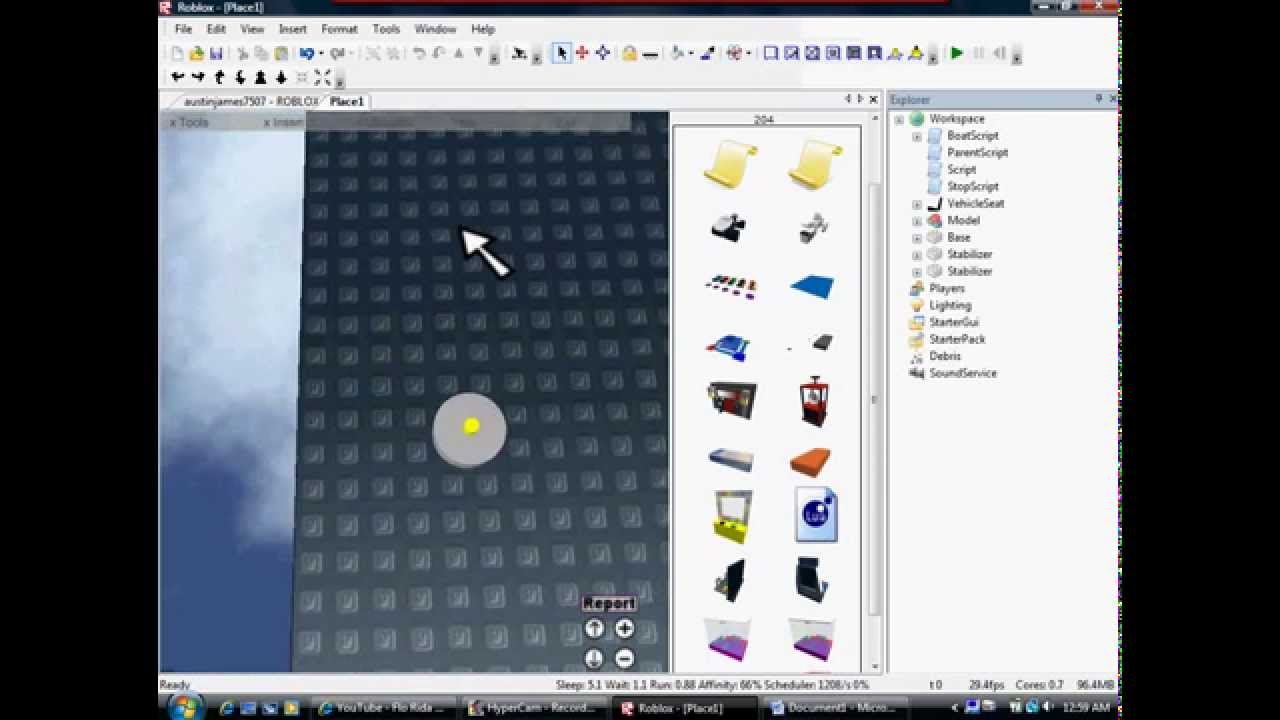Click the camera zoom in icon on toolbar
Image resolution: width=1280 pixels, height=720 pixels.
(x=261, y=77)
